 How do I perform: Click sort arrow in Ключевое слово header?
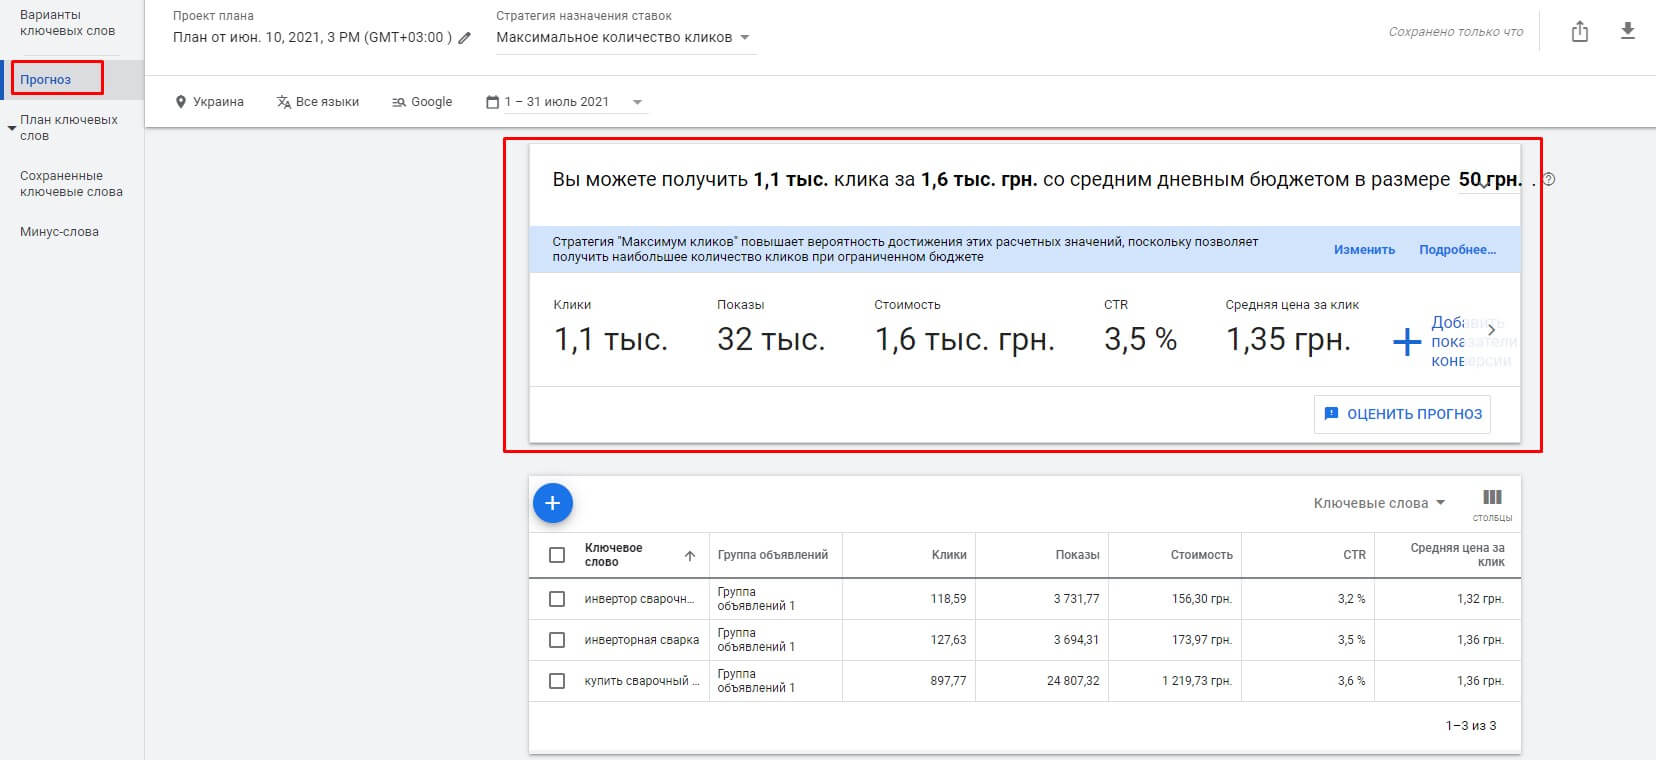(x=689, y=556)
